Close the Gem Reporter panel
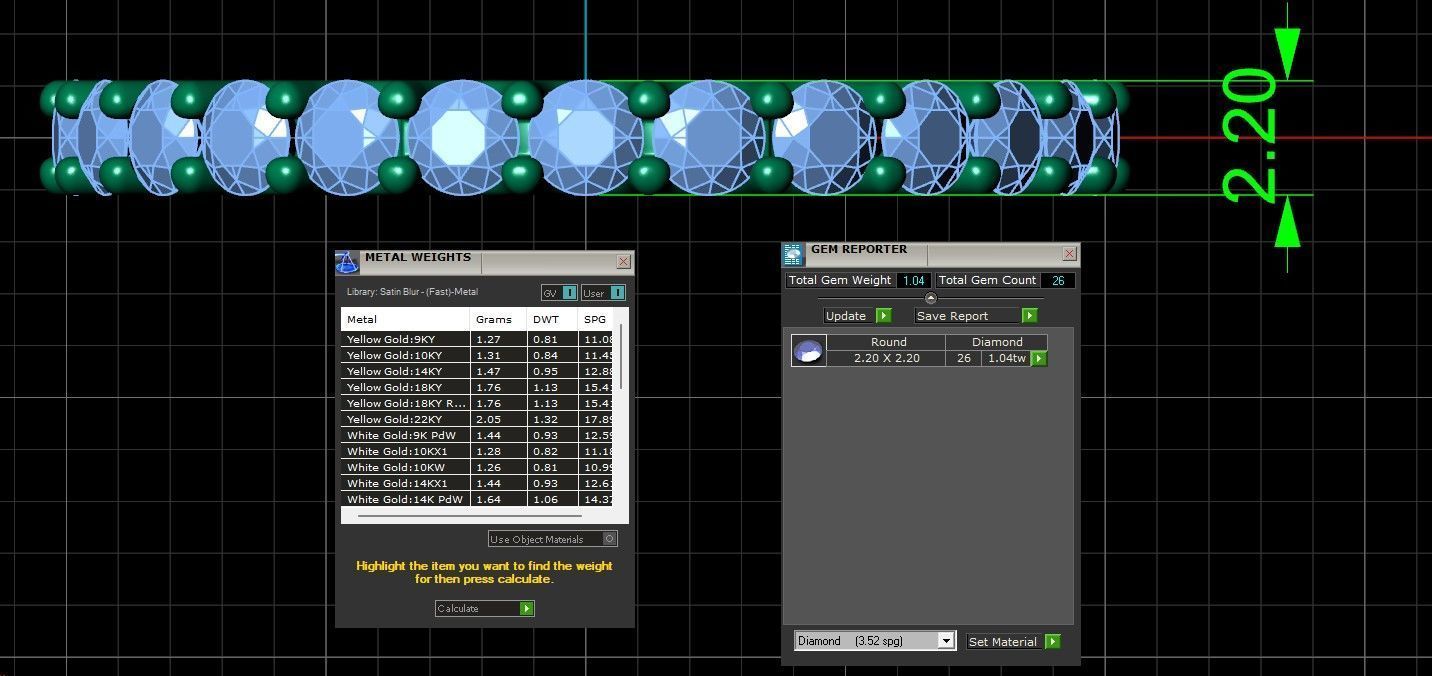1432x676 pixels. (x=1069, y=254)
